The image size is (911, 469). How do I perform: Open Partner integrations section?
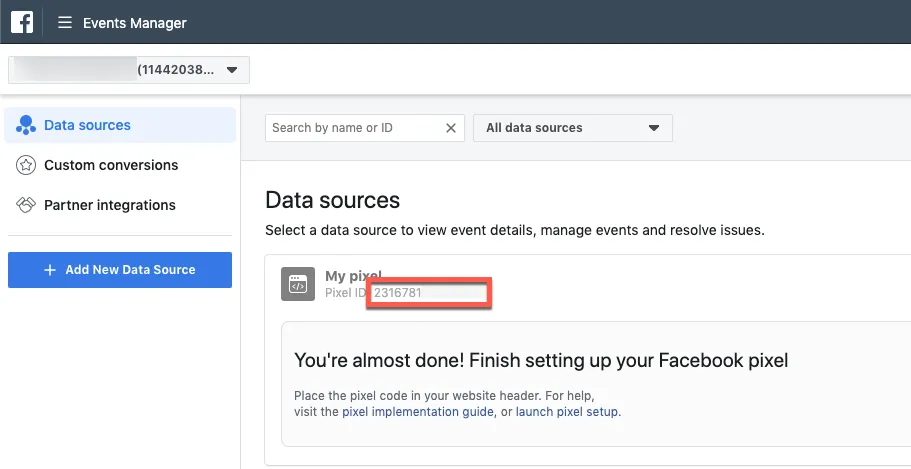click(110, 205)
